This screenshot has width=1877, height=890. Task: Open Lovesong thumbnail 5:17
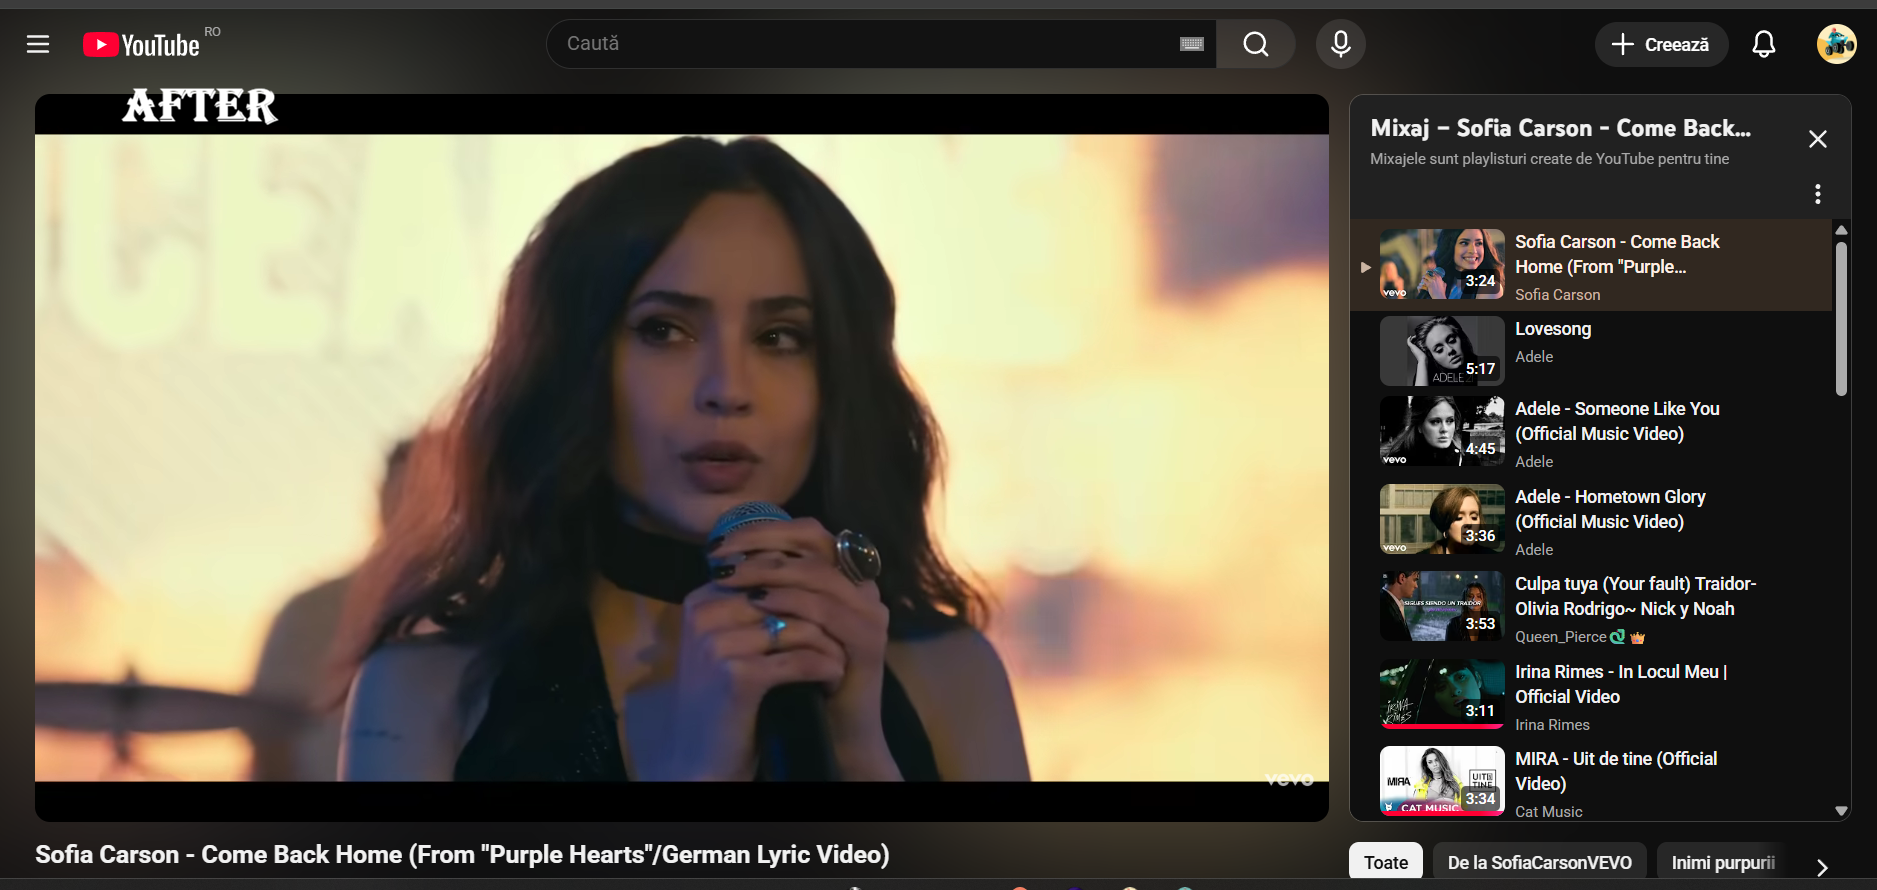(1442, 351)
